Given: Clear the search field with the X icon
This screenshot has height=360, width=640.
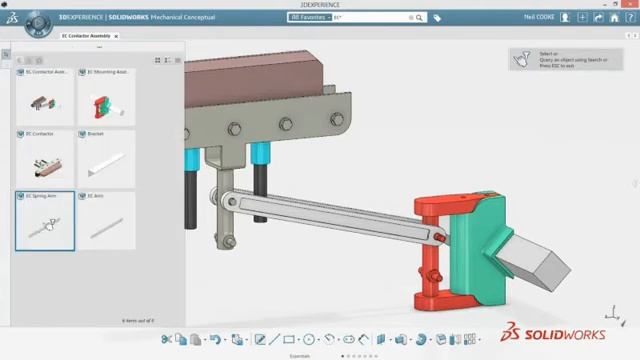Looking at the screenshot, I should [x=411, y=18].
